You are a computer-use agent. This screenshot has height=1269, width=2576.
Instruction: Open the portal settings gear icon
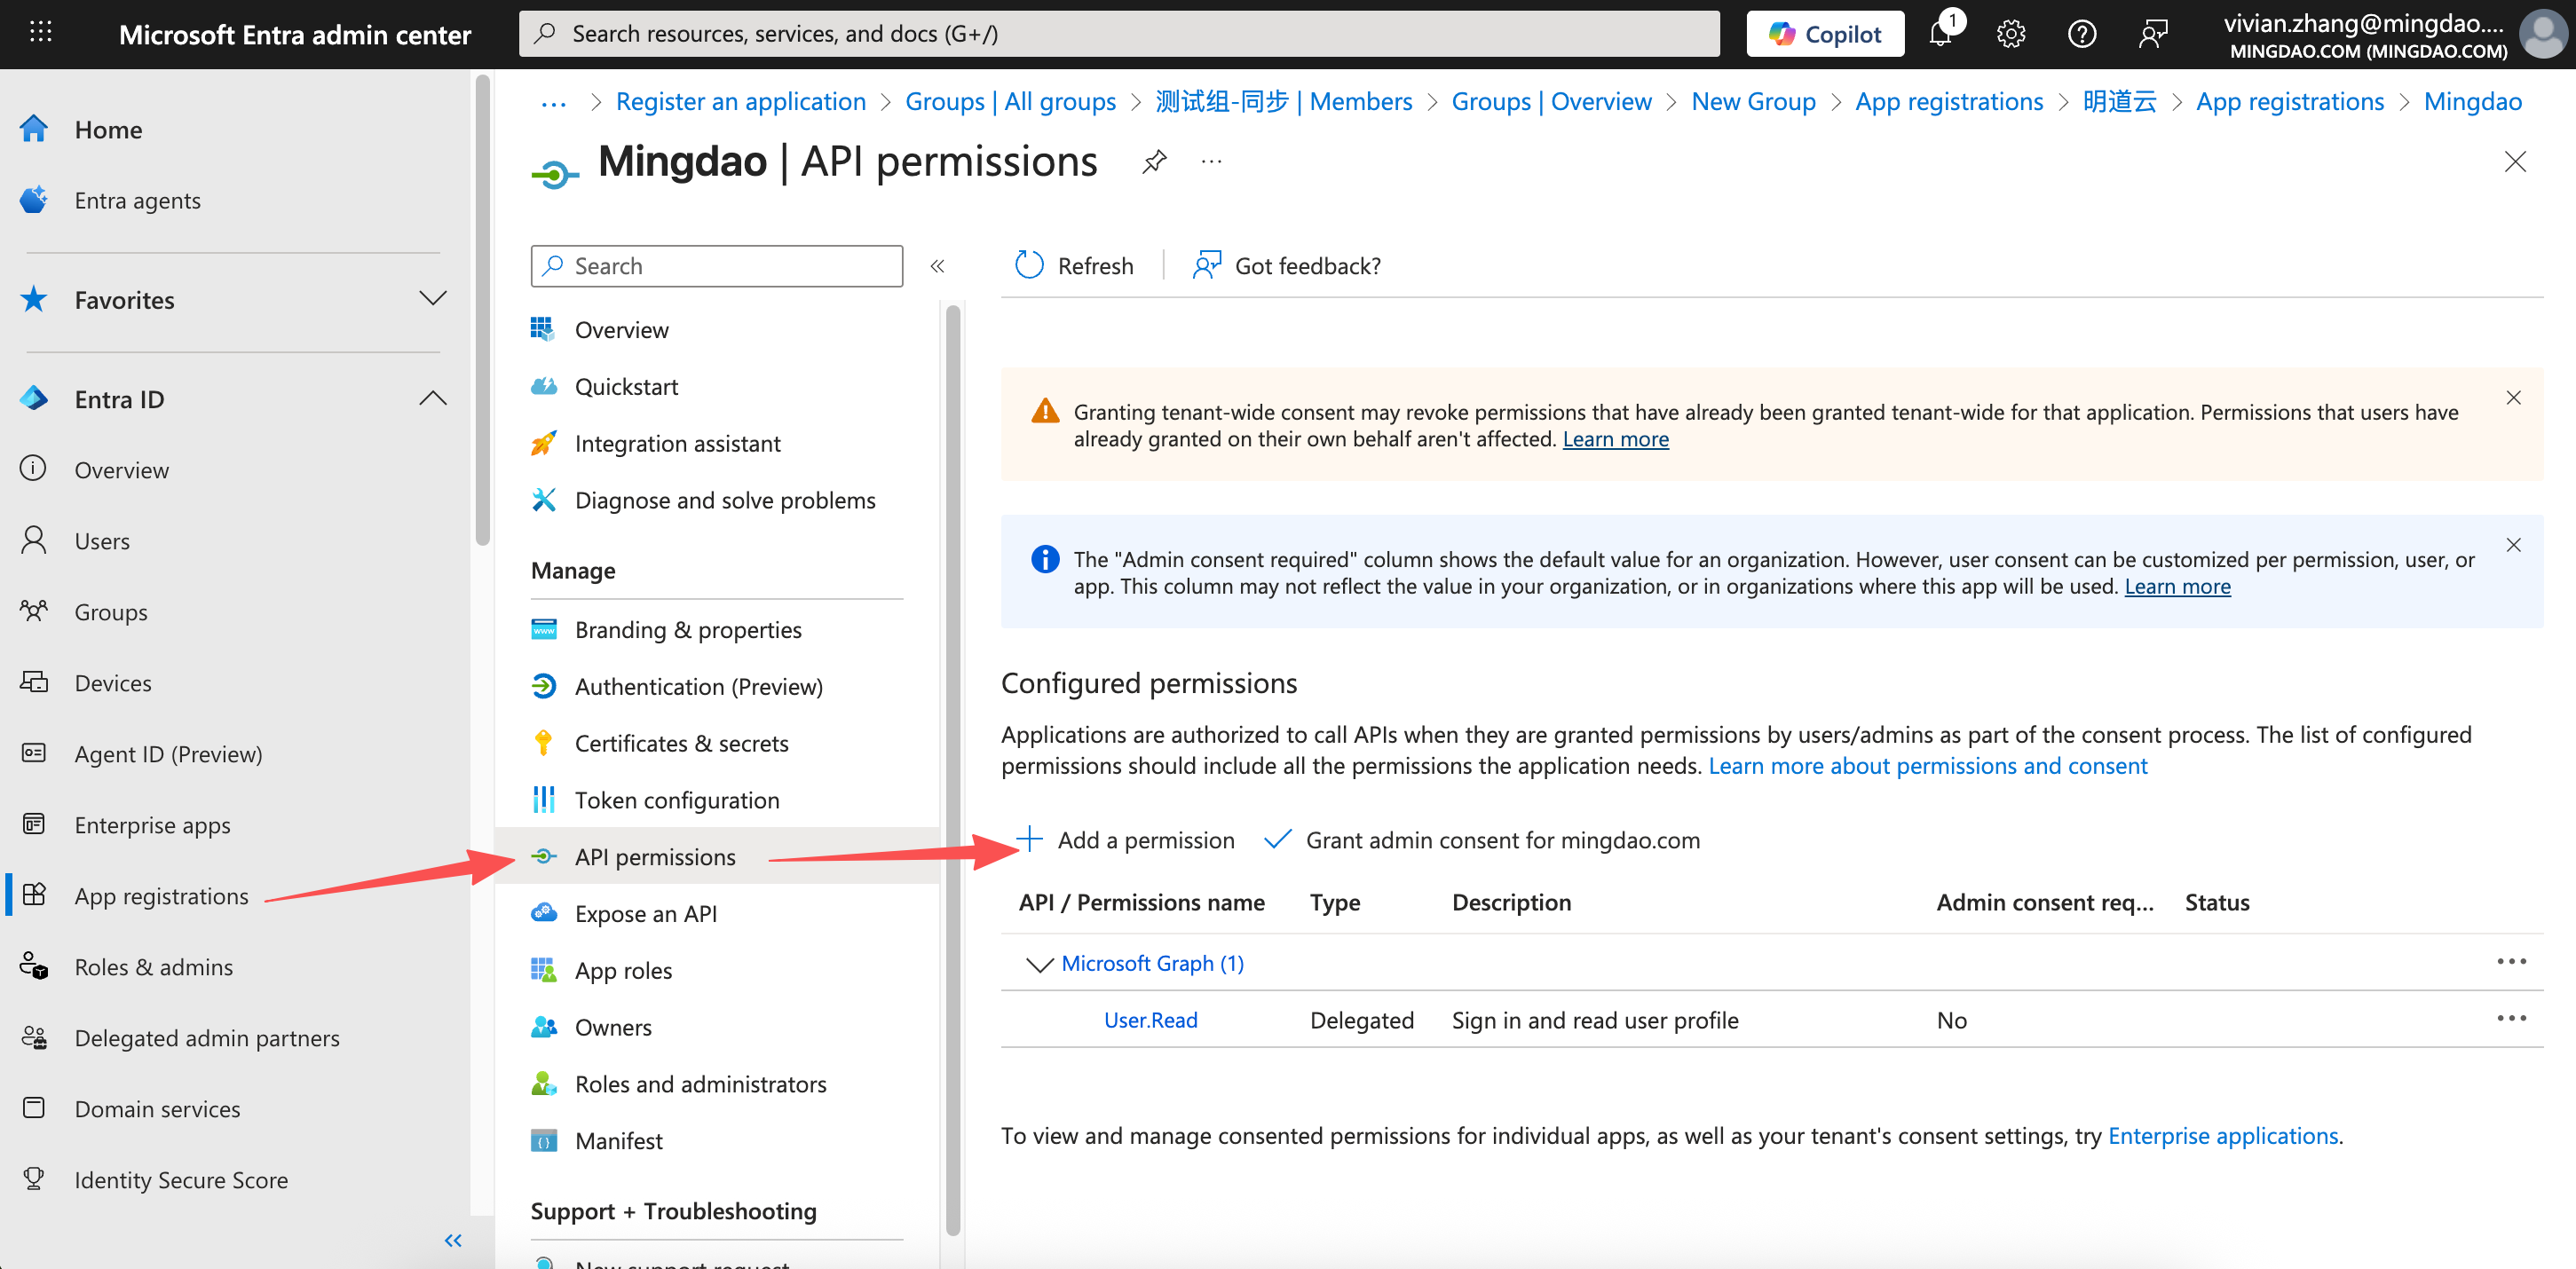pos(2010,34)
